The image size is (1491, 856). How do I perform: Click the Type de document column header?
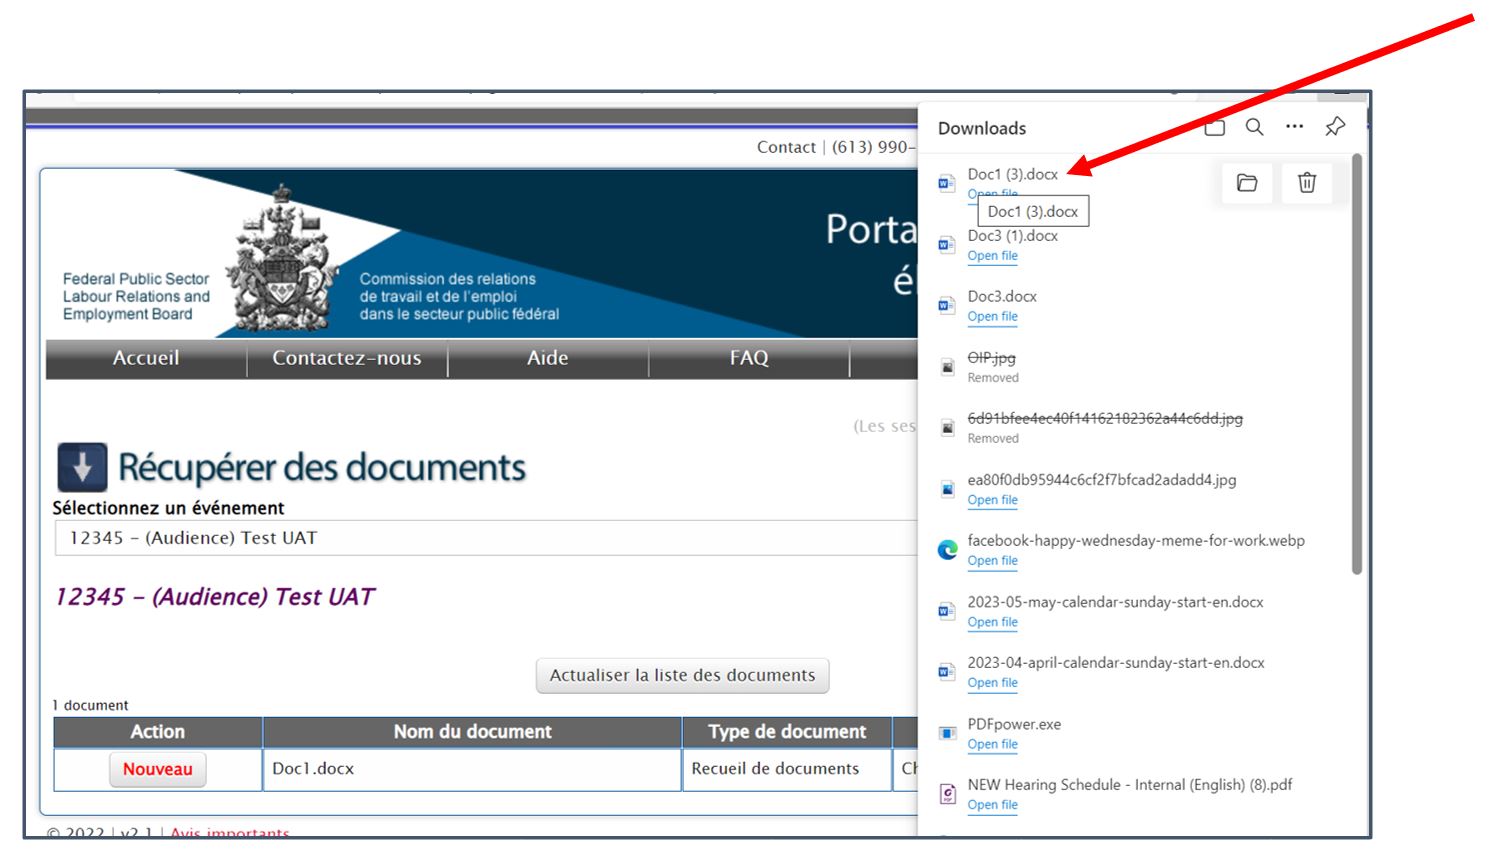point(787,732)
